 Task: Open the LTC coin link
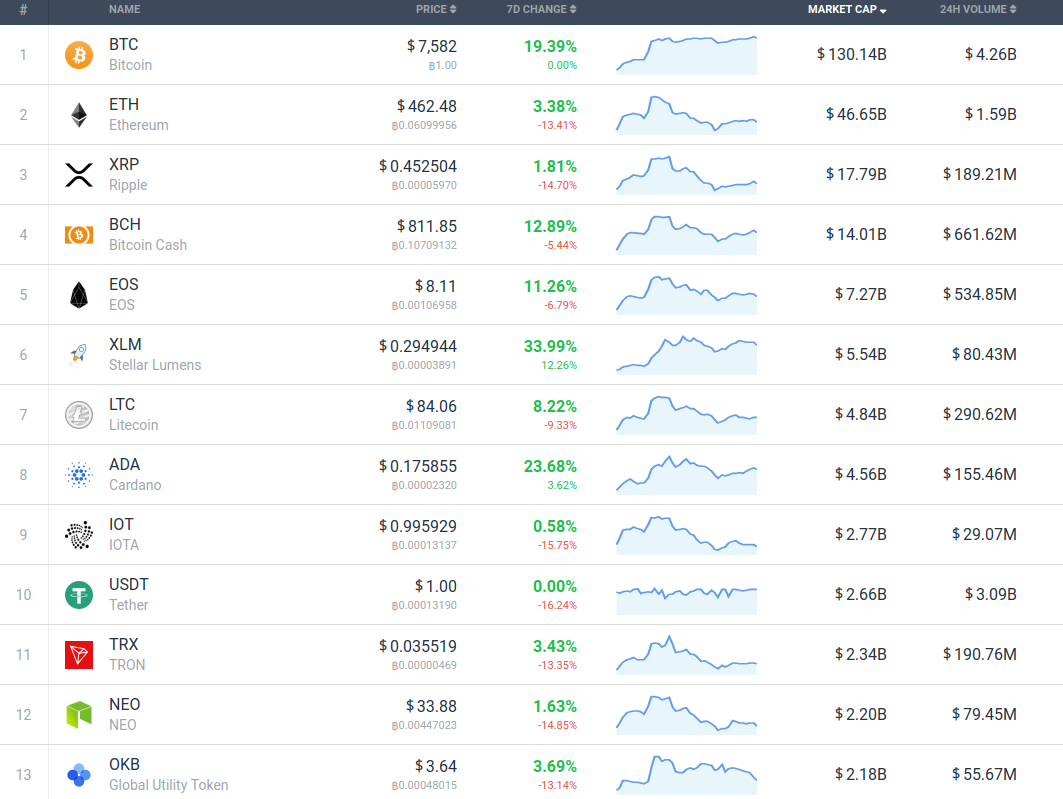click(x=122, y=405)
